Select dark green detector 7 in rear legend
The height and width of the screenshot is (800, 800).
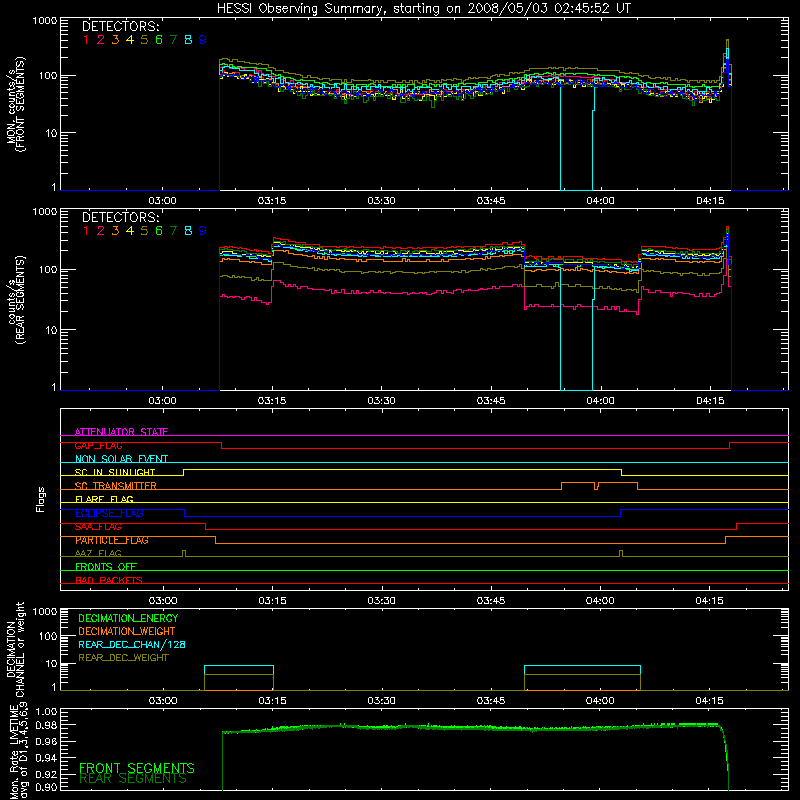tap(173, 231)
